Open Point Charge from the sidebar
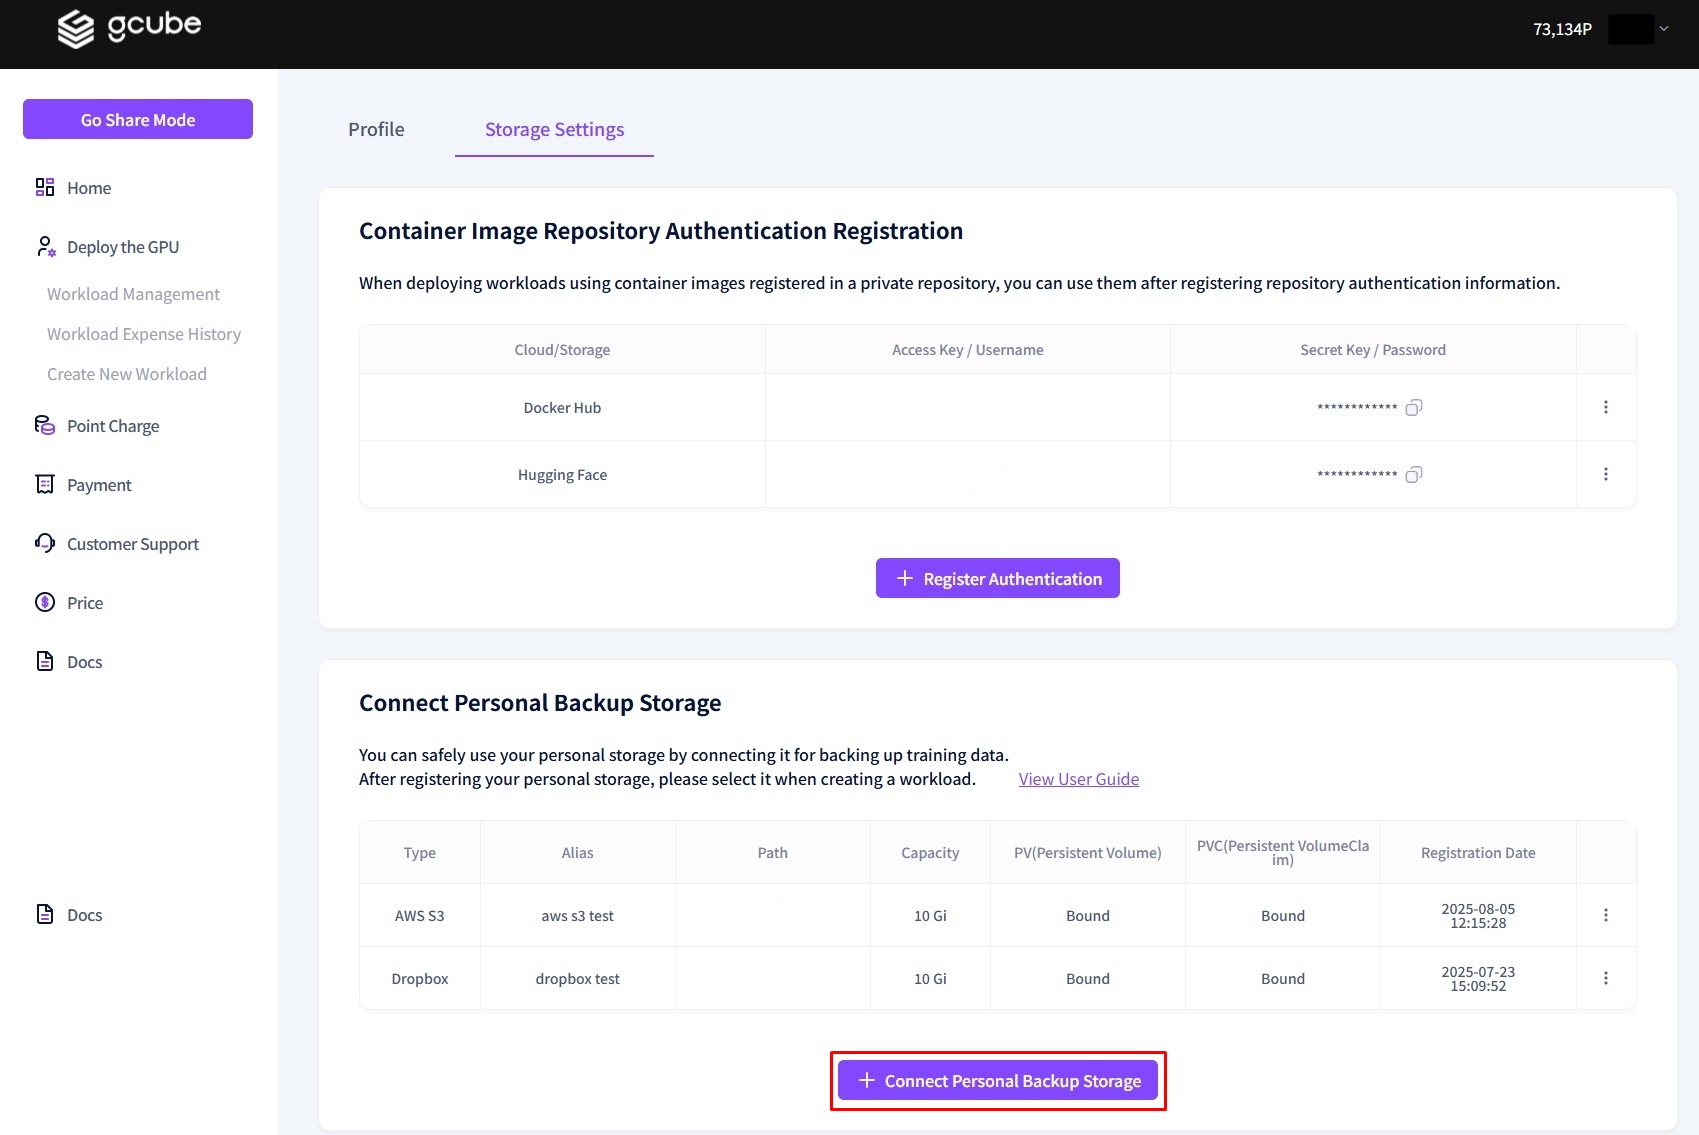The width and height of the screenshot is (1699, 1135). tap(44, 425)
